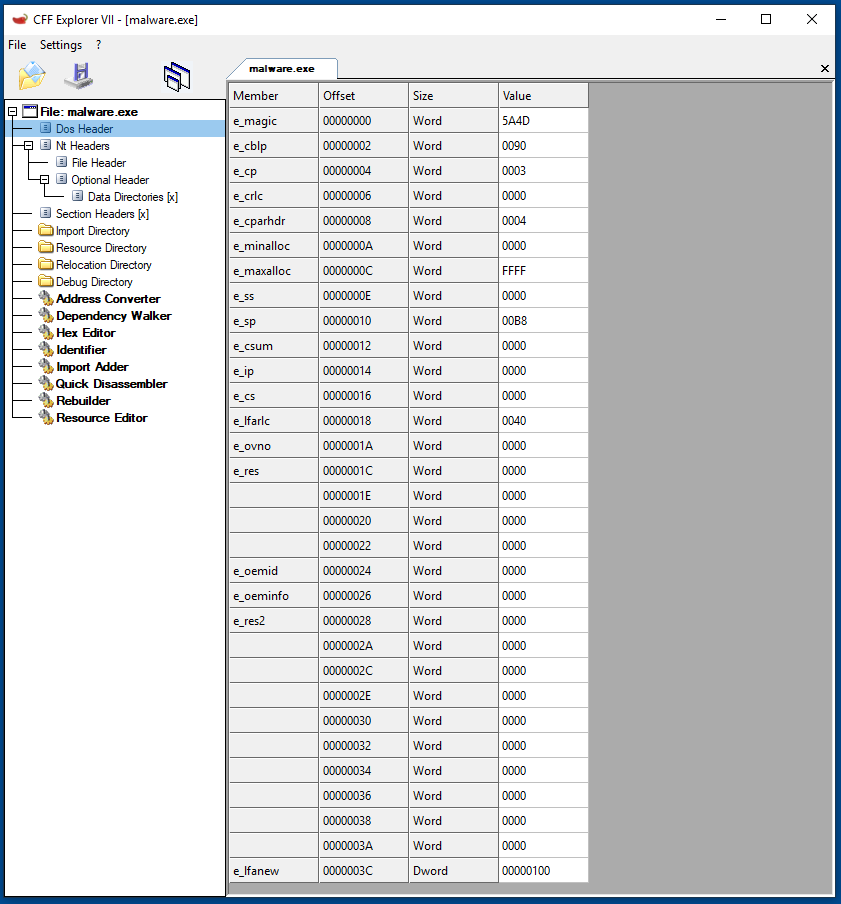This screenshot has height=904, width=841.
Task: Open the Settings menu
Action: 61,45
